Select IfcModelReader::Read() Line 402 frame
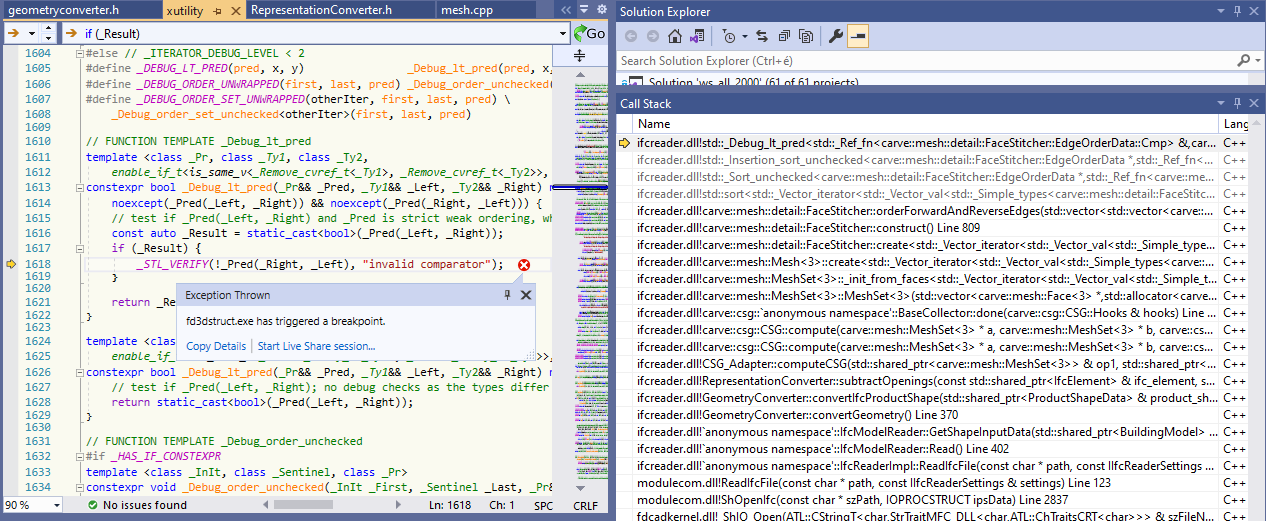The width and height of the screenshot is (1266, 521). [927, 448]
